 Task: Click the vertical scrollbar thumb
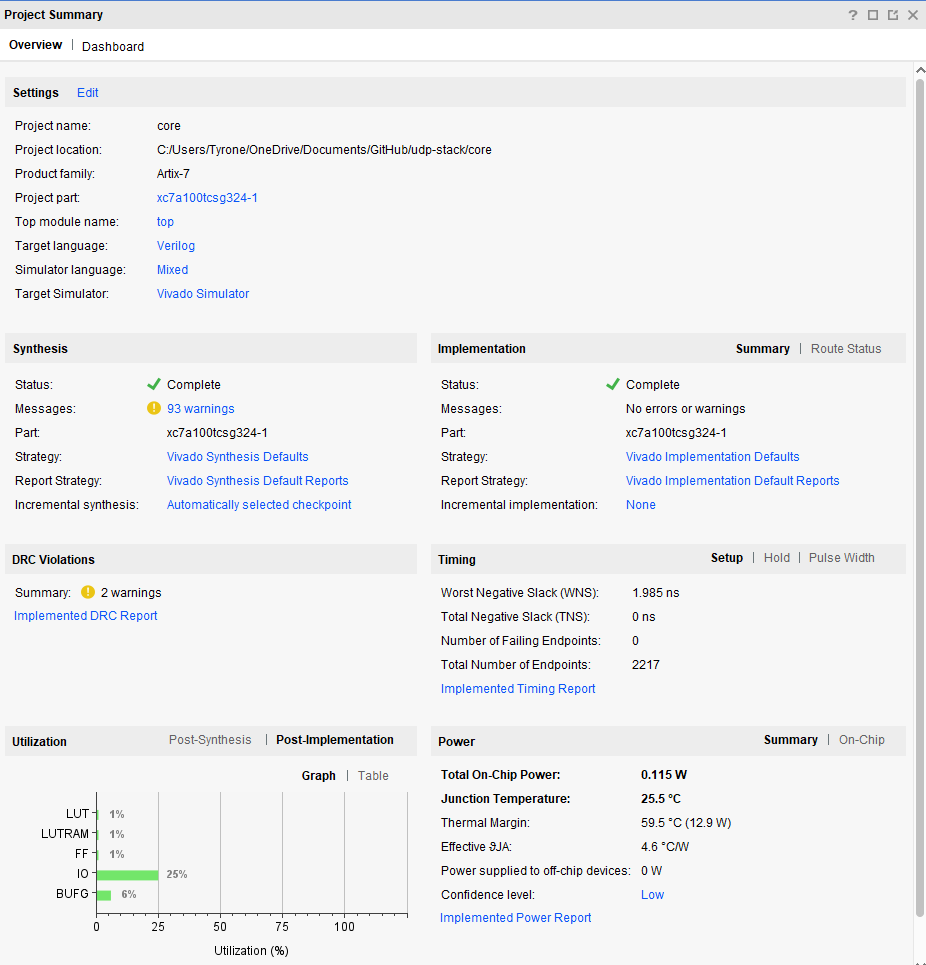coord(920,499)
